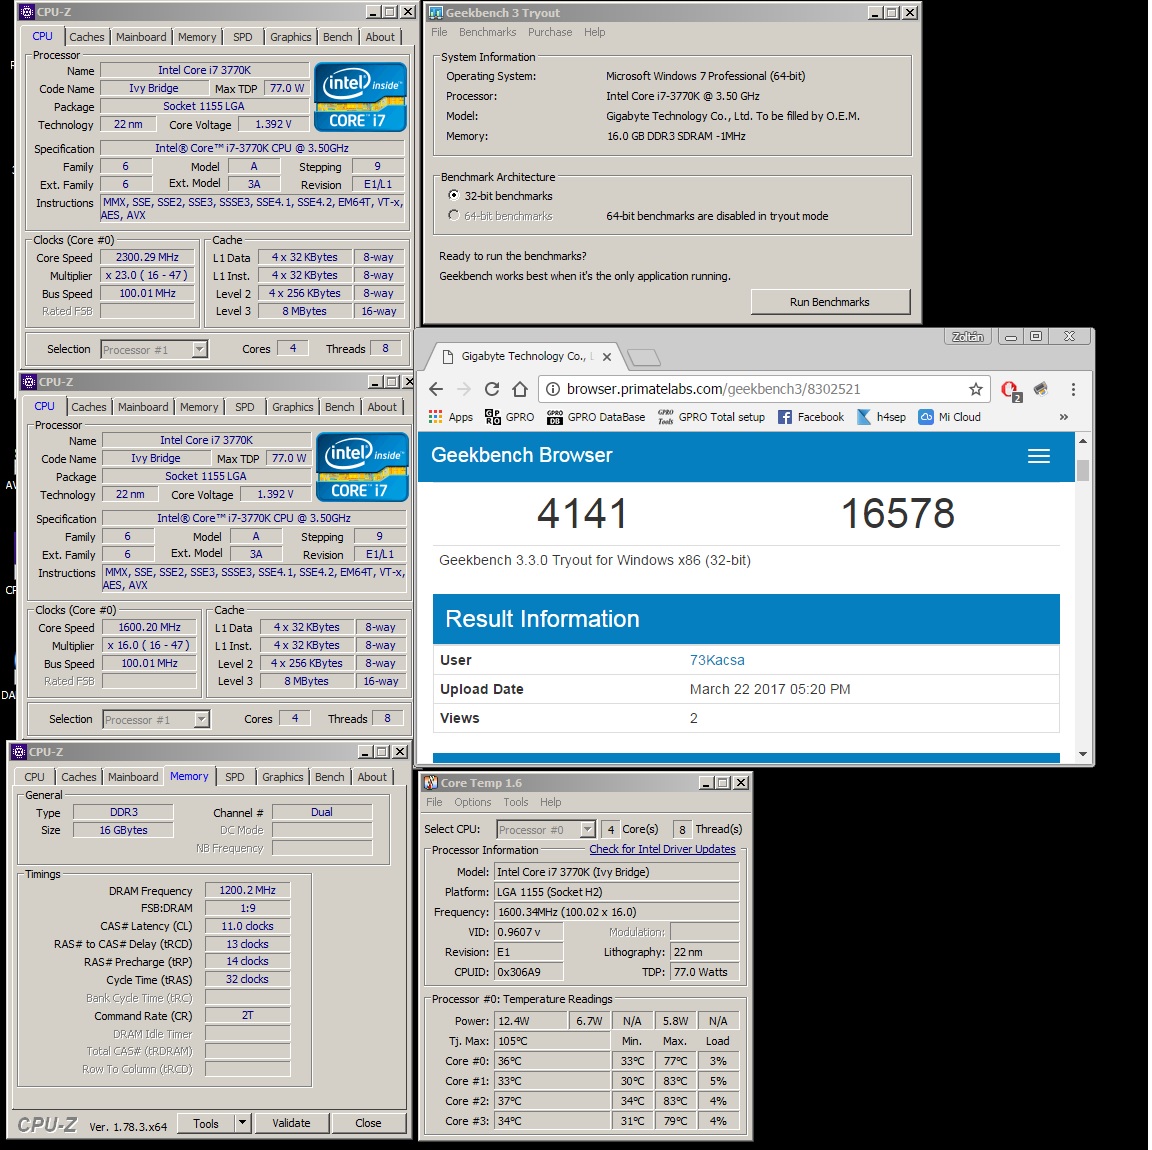
Task: Click the browser vertical scrollbar thumb
Action: pos(1082,470)
